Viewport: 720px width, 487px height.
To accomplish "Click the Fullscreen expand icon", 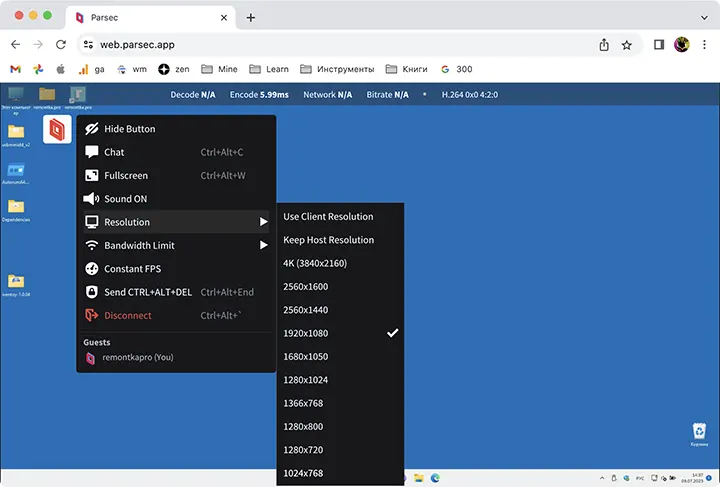I will tap(91, 175).
